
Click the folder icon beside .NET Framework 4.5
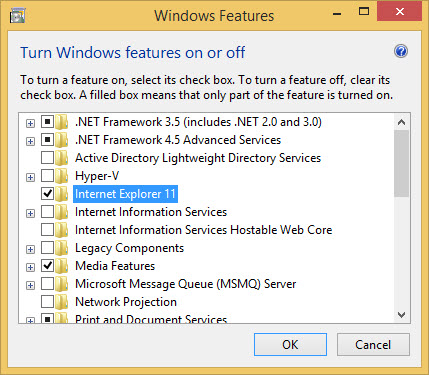[x=62, y=140]
